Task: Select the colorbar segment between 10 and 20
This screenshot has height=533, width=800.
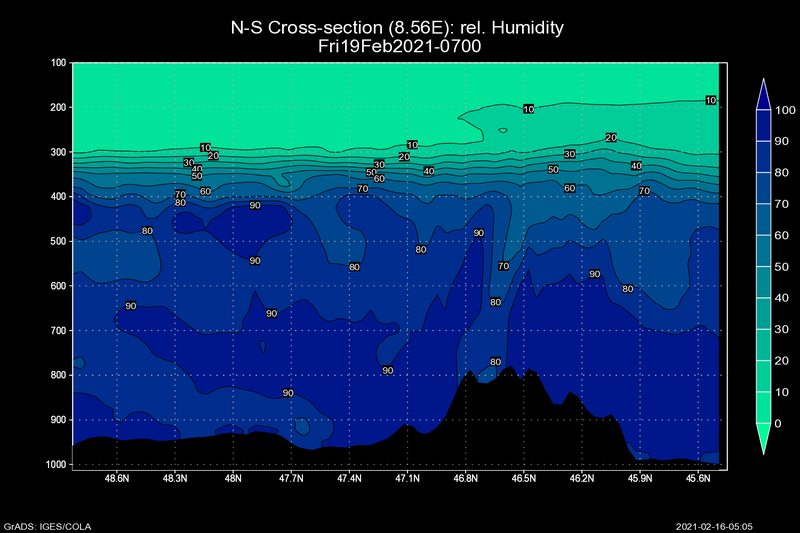Action: pos(763,376)
